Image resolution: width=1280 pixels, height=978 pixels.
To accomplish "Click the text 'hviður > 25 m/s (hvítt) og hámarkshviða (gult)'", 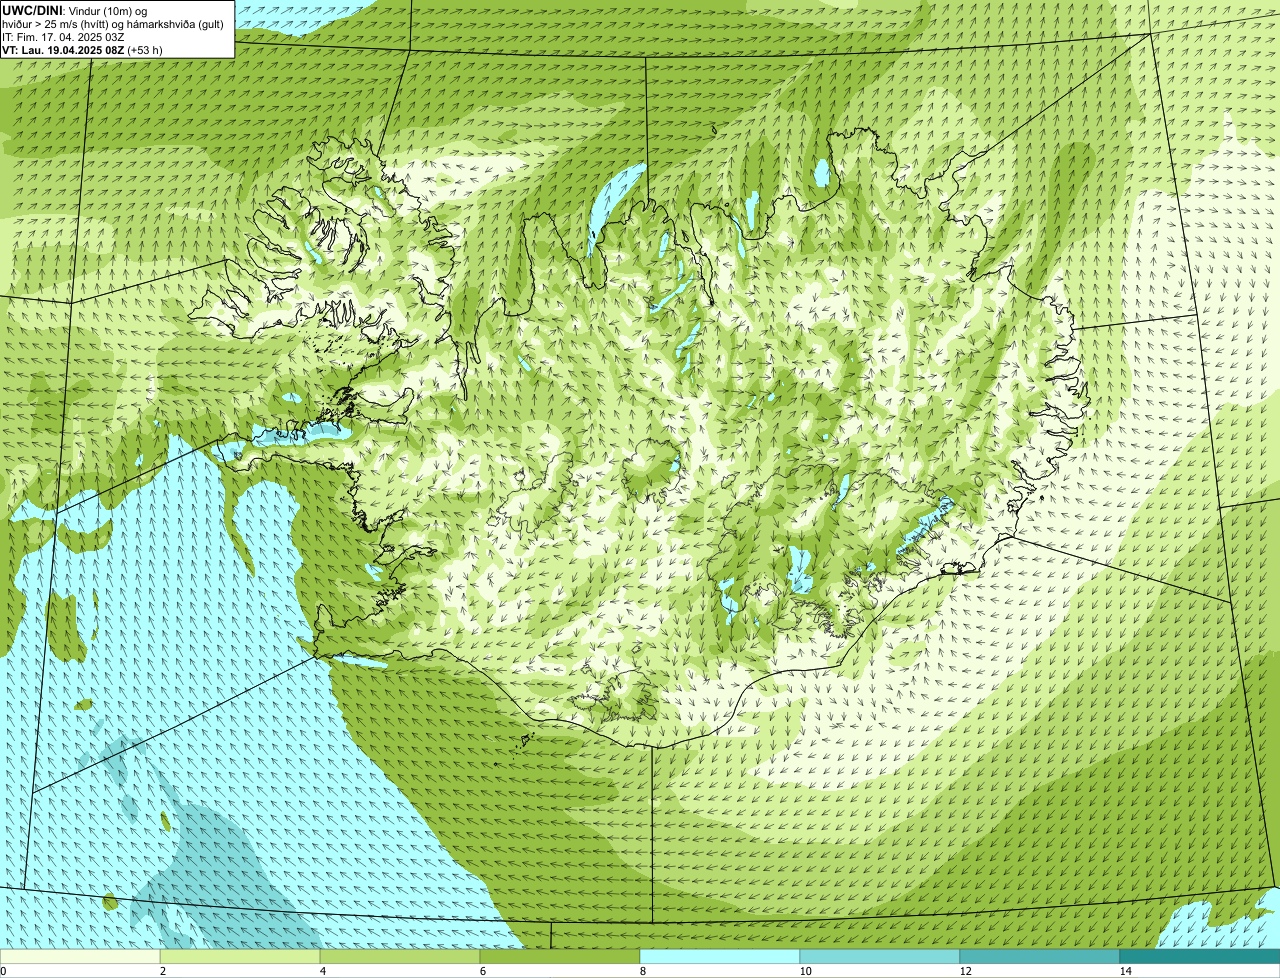I will [113, 24].
